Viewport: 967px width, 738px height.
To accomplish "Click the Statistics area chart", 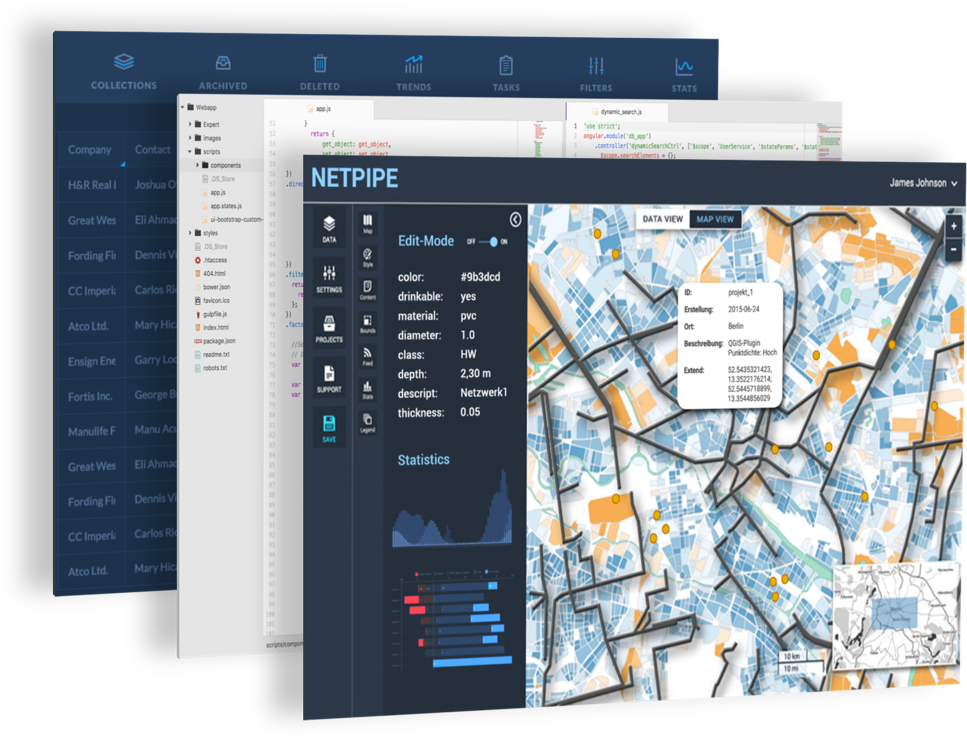I will coord(452,509).
